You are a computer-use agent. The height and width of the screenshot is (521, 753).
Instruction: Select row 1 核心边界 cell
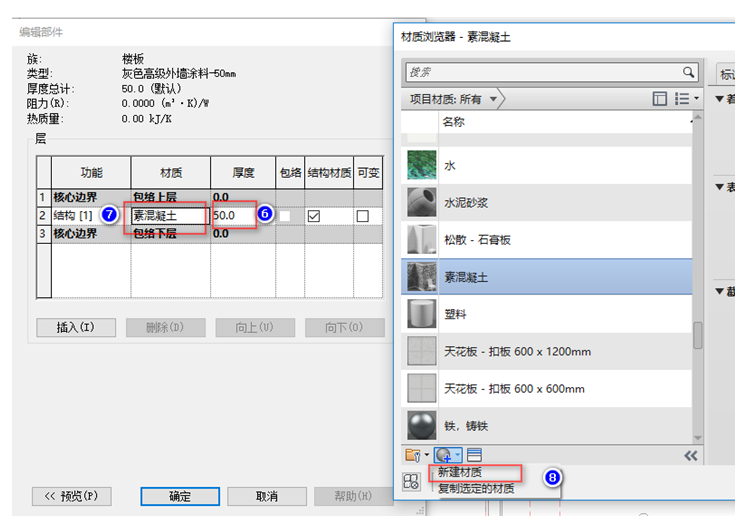click(x=91, y=197)
